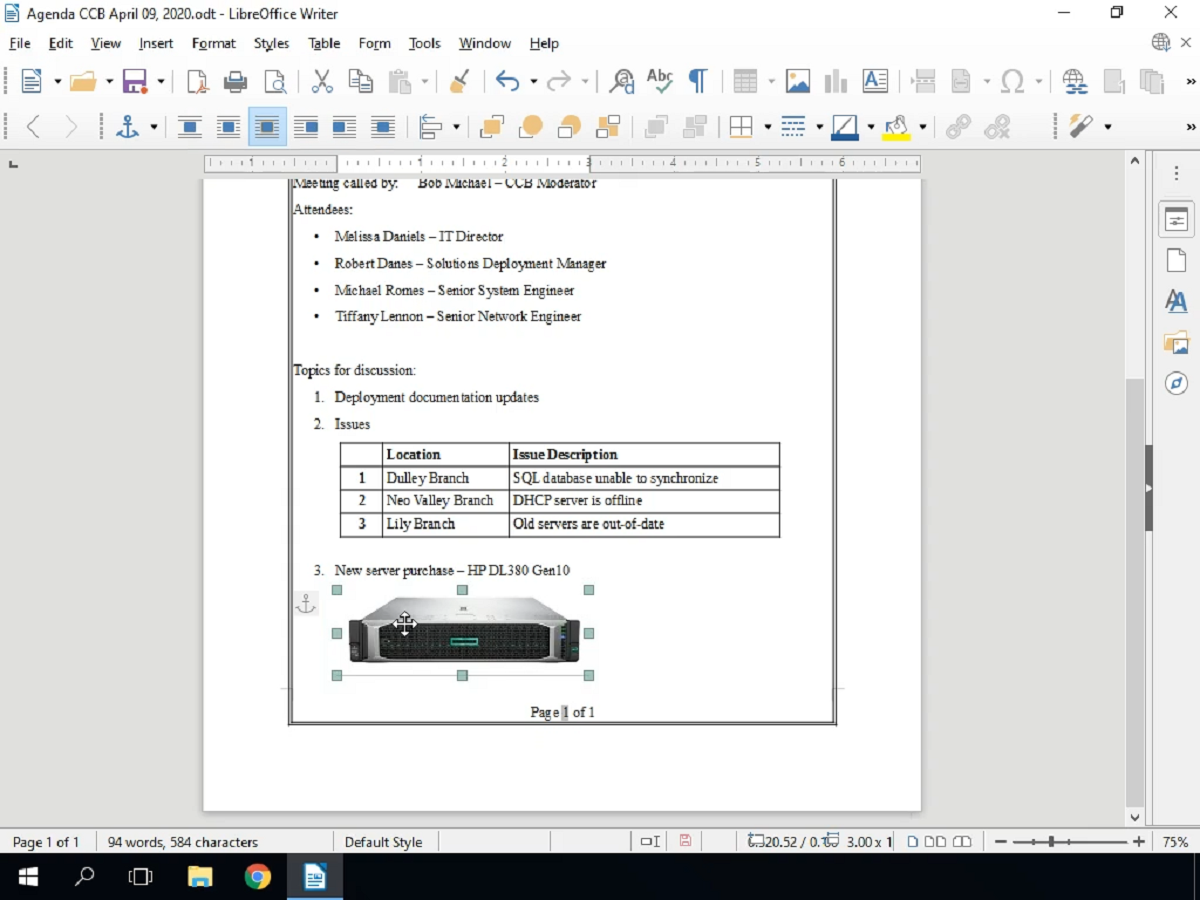This screenshot has width=1200, height=900.
Task: Click the yellow Area fill color icon
Action: pos(896,127)
